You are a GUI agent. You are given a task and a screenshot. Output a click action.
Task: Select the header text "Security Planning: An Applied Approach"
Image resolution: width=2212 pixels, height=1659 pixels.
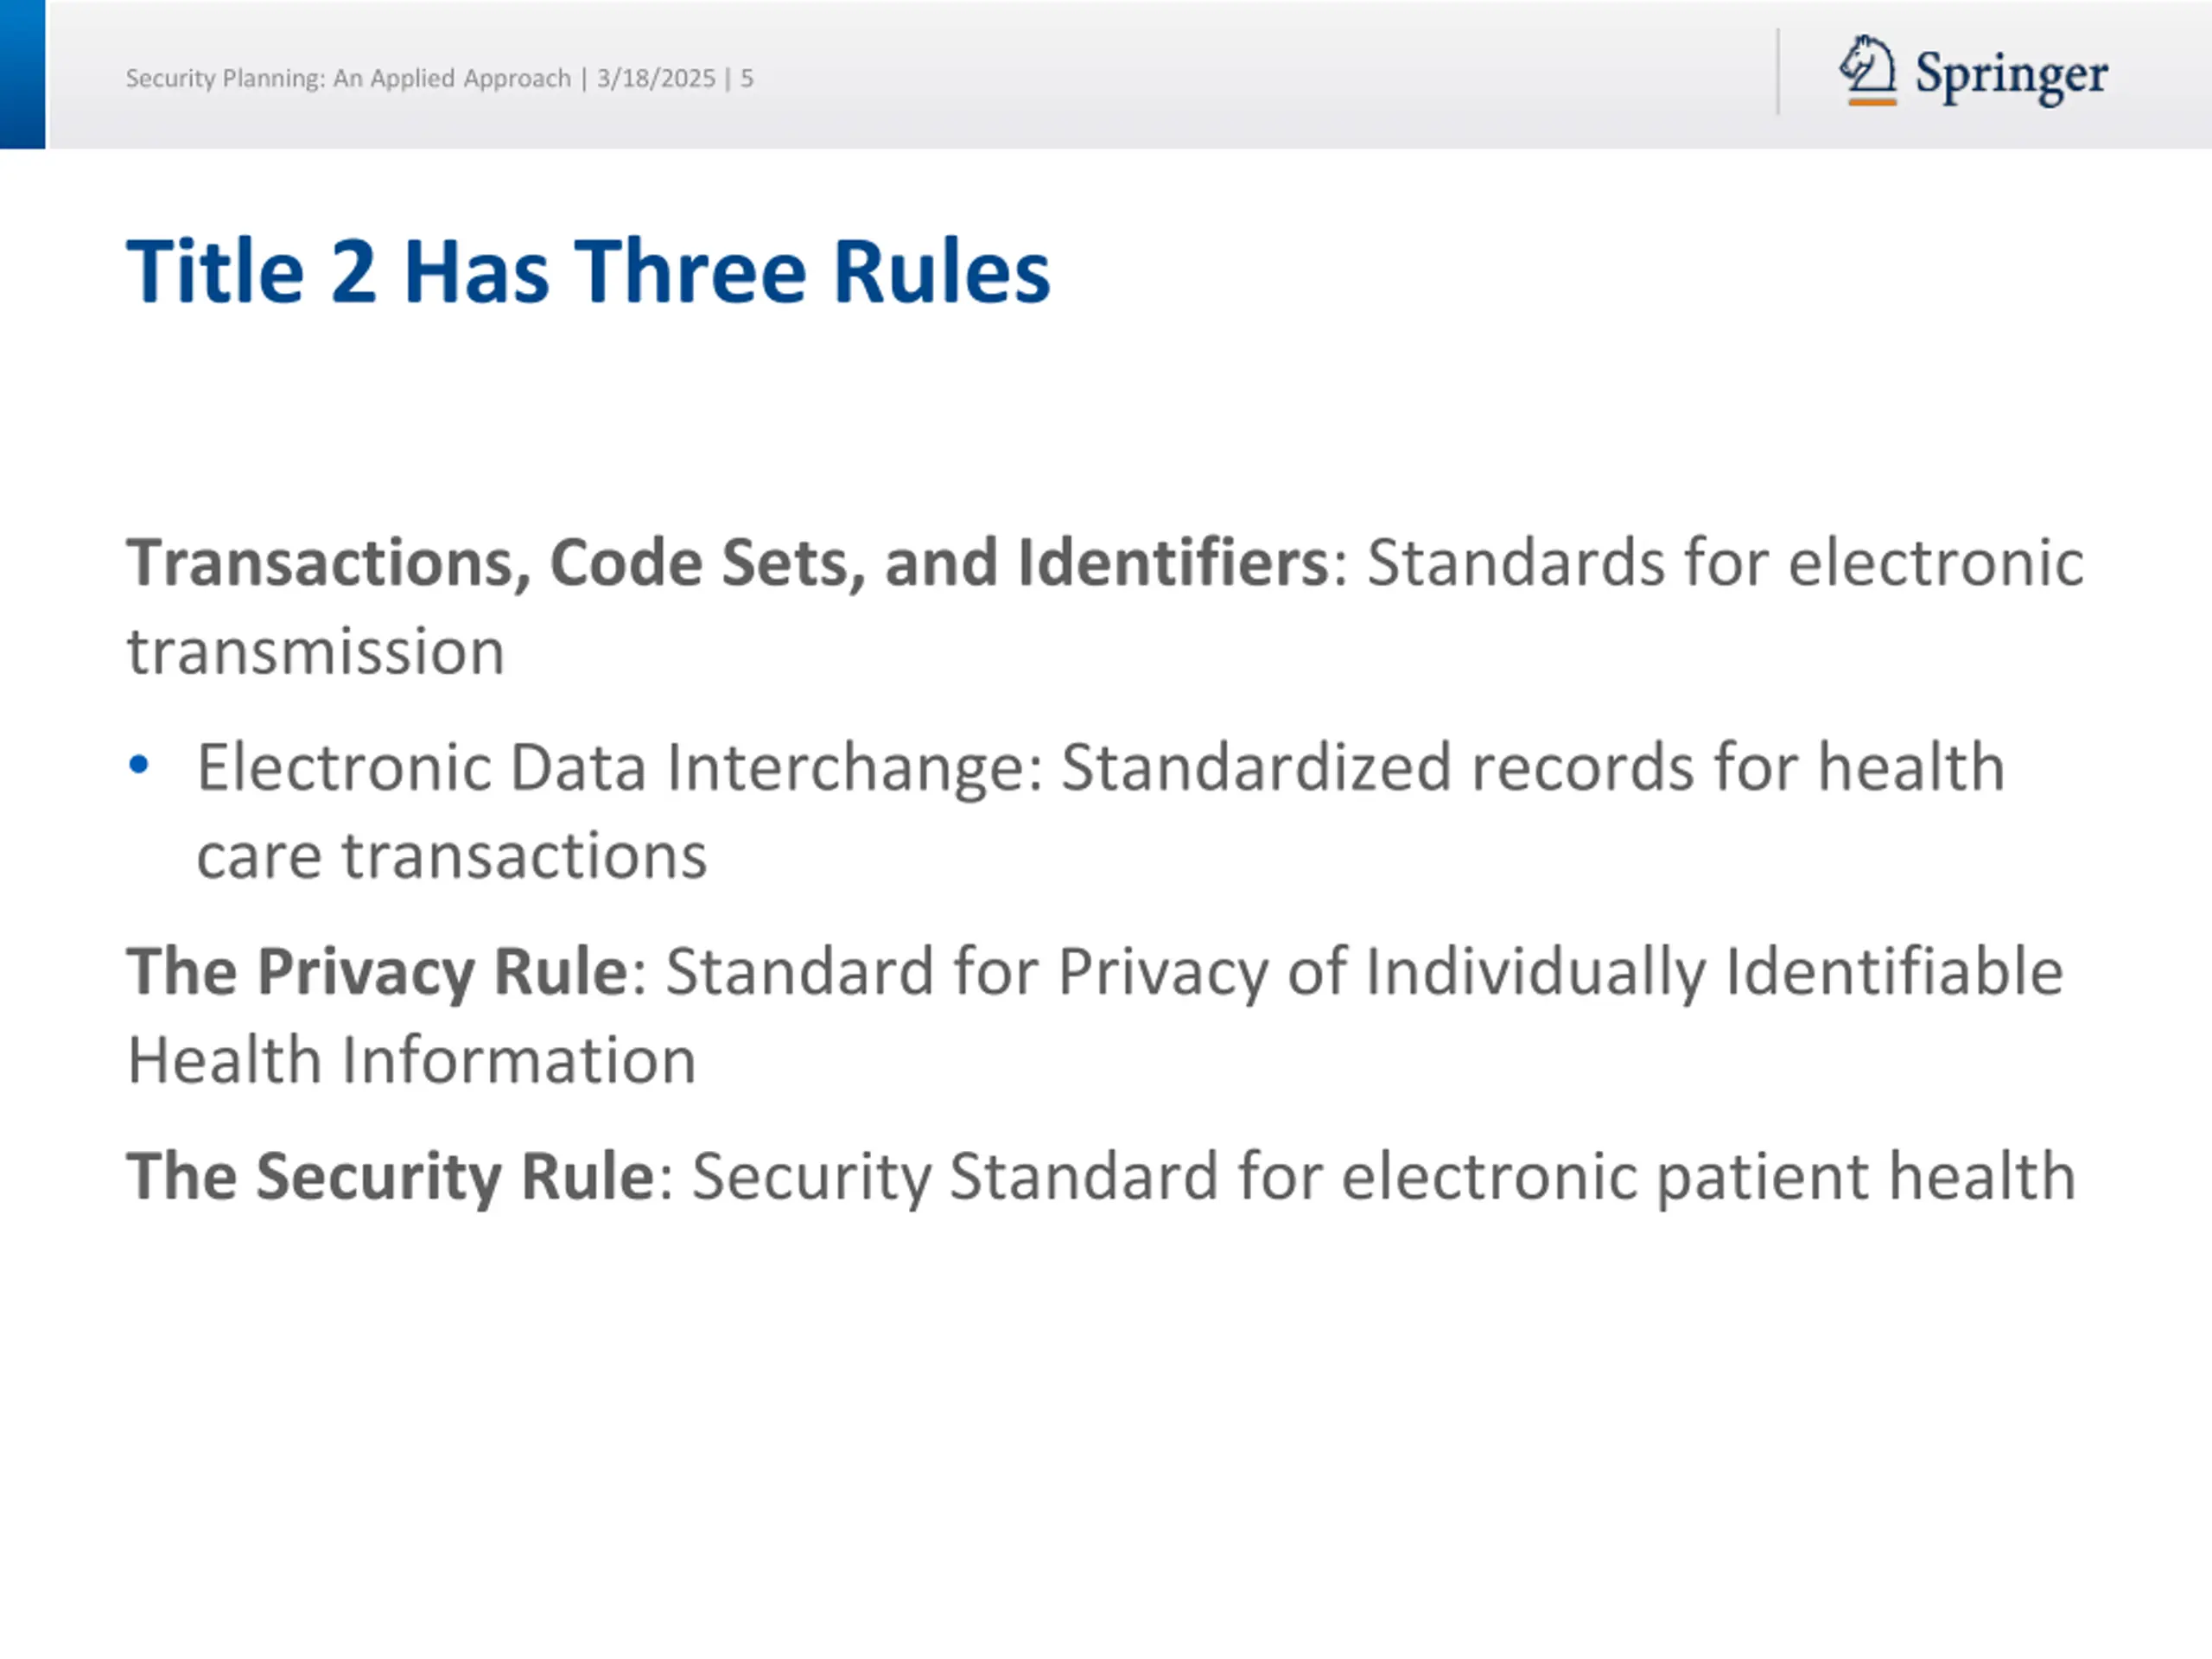point(348,78)
